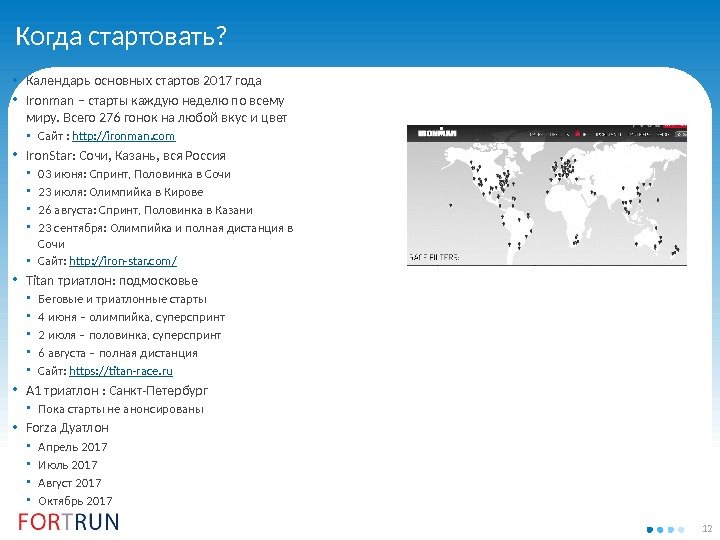Select 'Беговые и триатлонные старты' line
The width and height of the screenshot is (720, 540).
[x=122, y=299]
